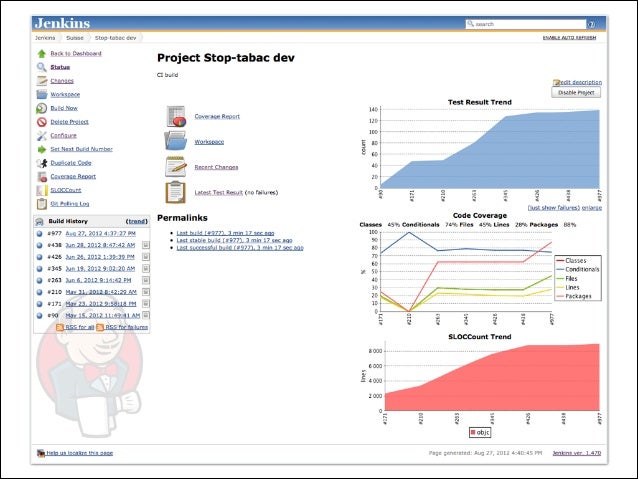This screenshot has height=479, width=638.
Task: Click the RSS for all feed icon
Action: point(60,327)
